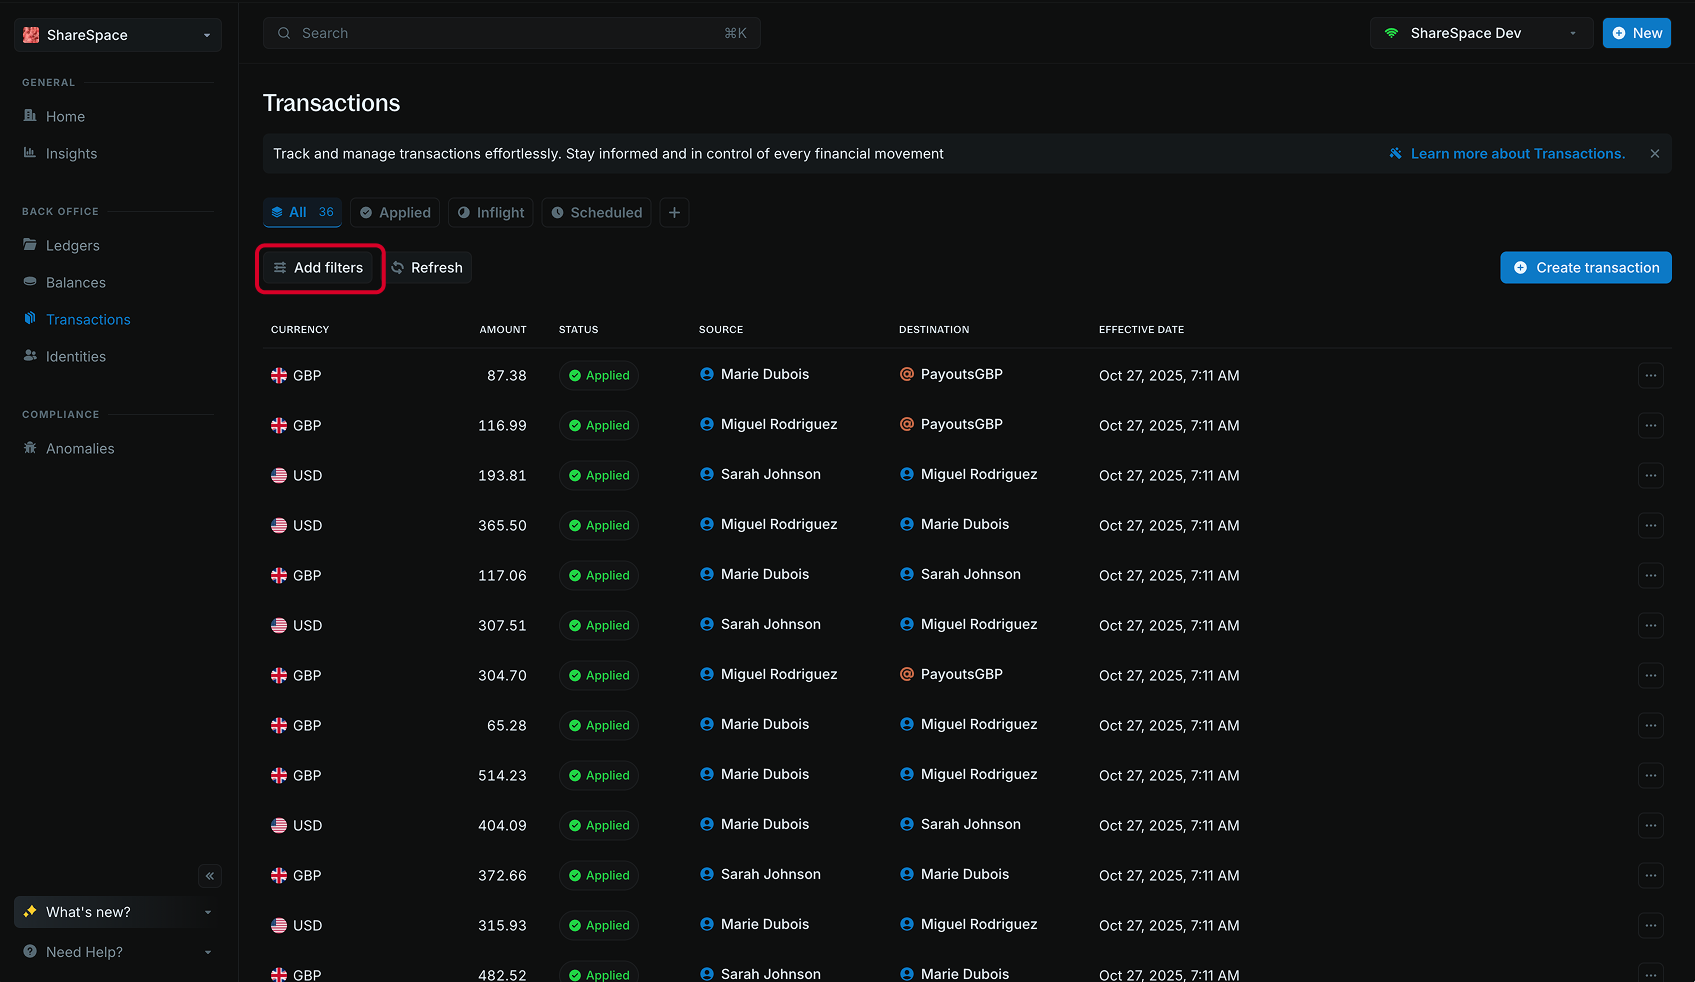Open Ledgers from the Back Office section
Image resolution: width=1695 pixels, height=982 pixels.
pyautogui.click(x=72, y=245)
